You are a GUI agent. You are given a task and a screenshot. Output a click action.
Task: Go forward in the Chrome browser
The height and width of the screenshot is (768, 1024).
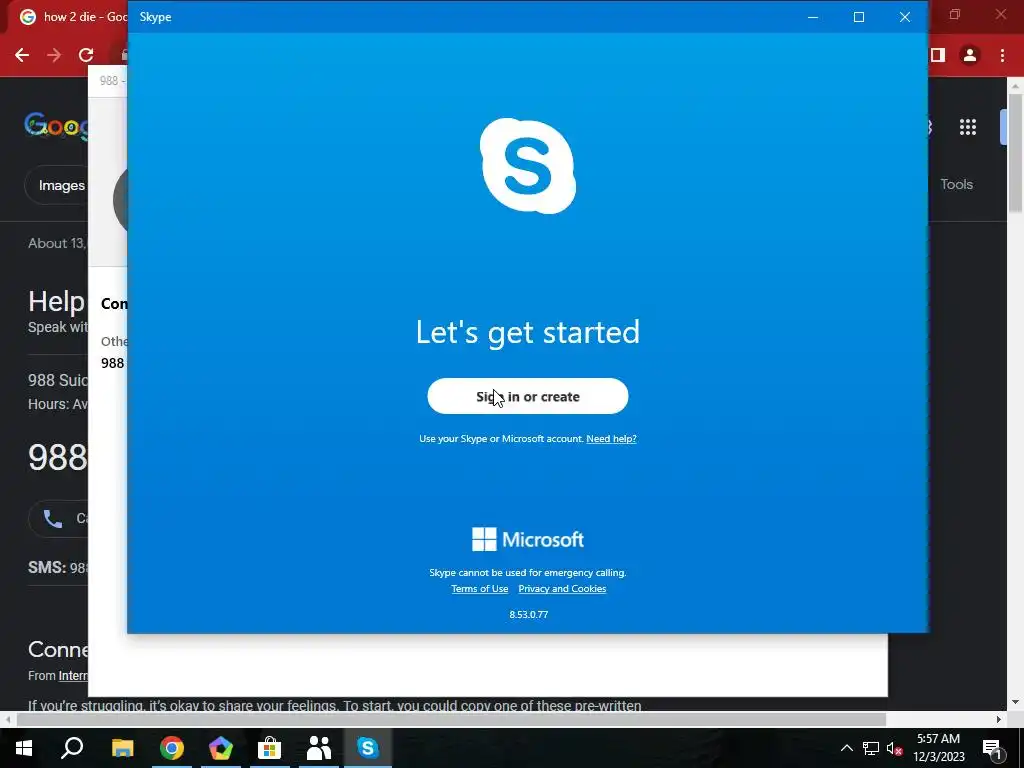54,55
